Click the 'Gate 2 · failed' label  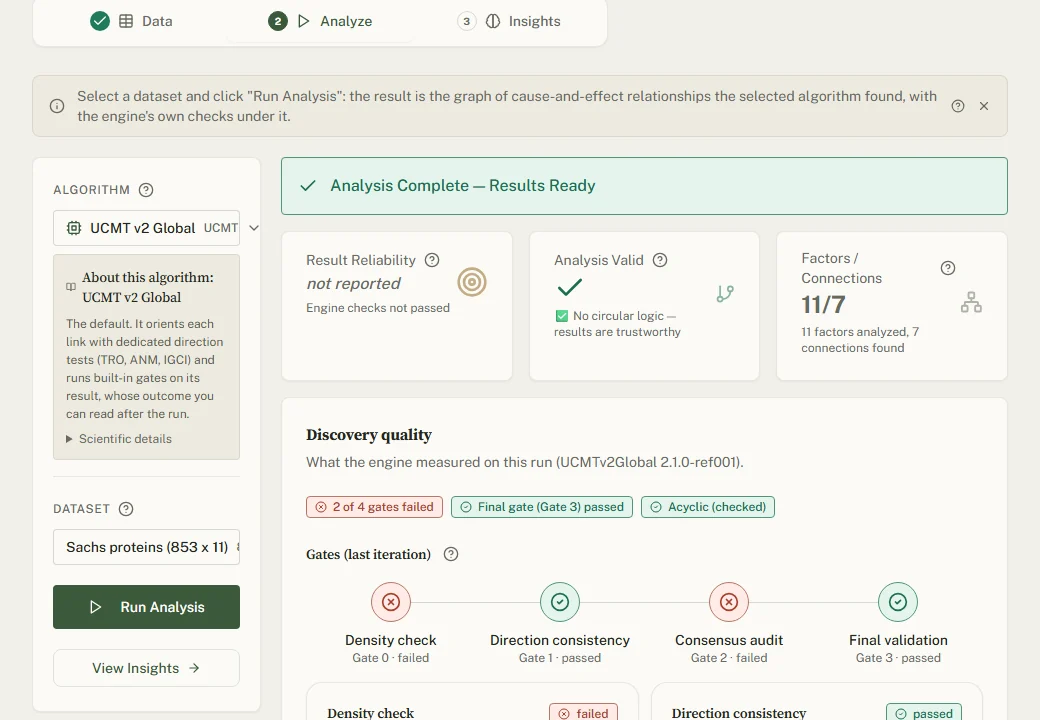coord(729,658)
